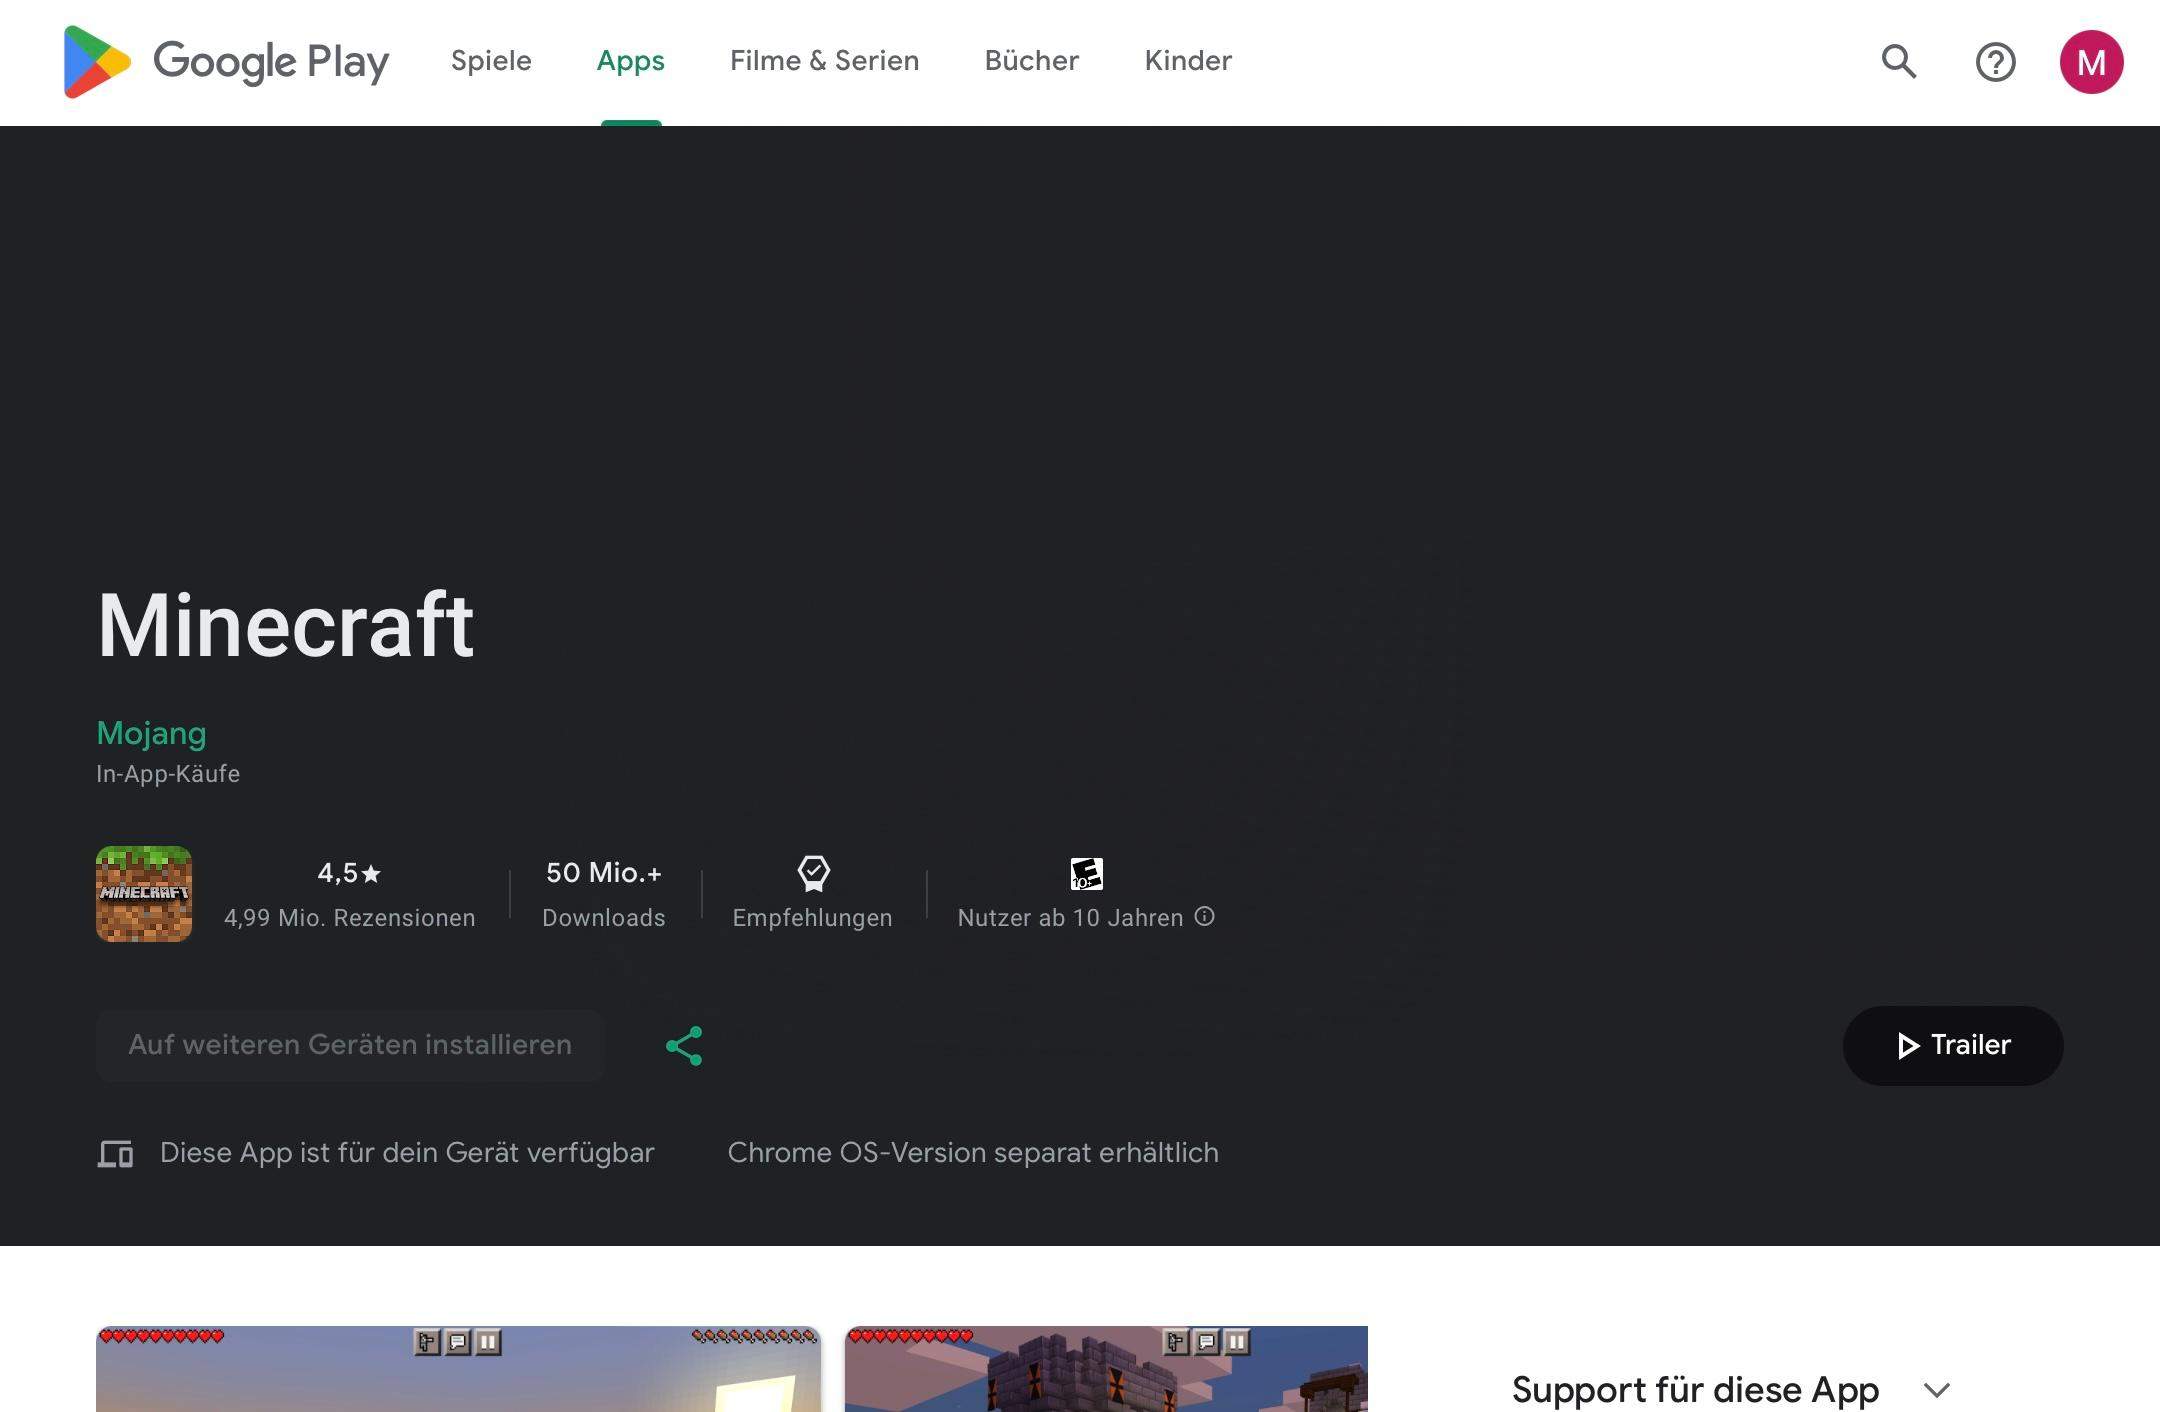Open the account avatar menu

[2092, 62]
